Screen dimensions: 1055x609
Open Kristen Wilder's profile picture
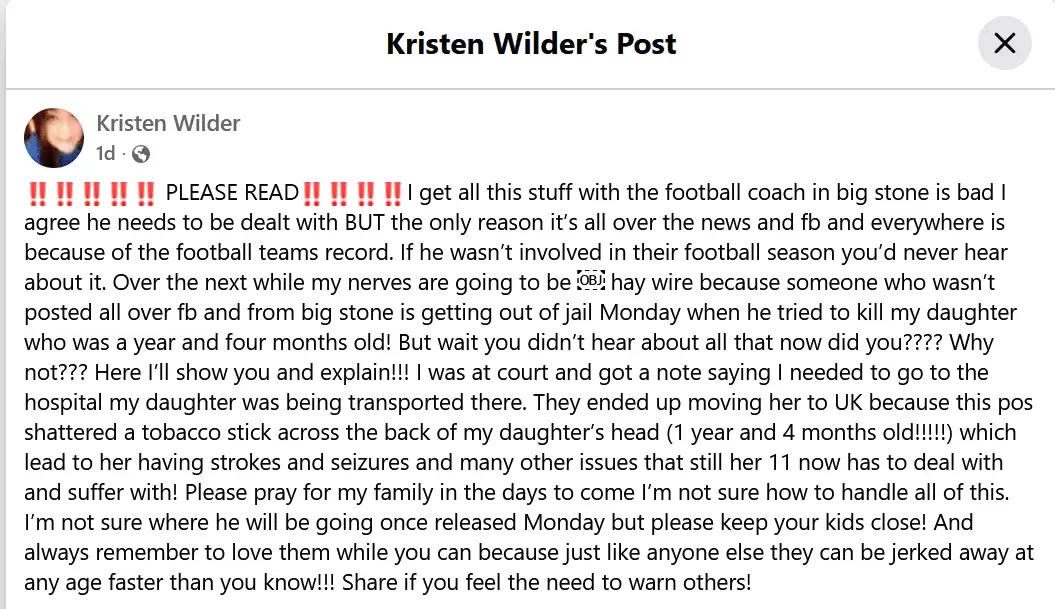click(x=54, y=137)
